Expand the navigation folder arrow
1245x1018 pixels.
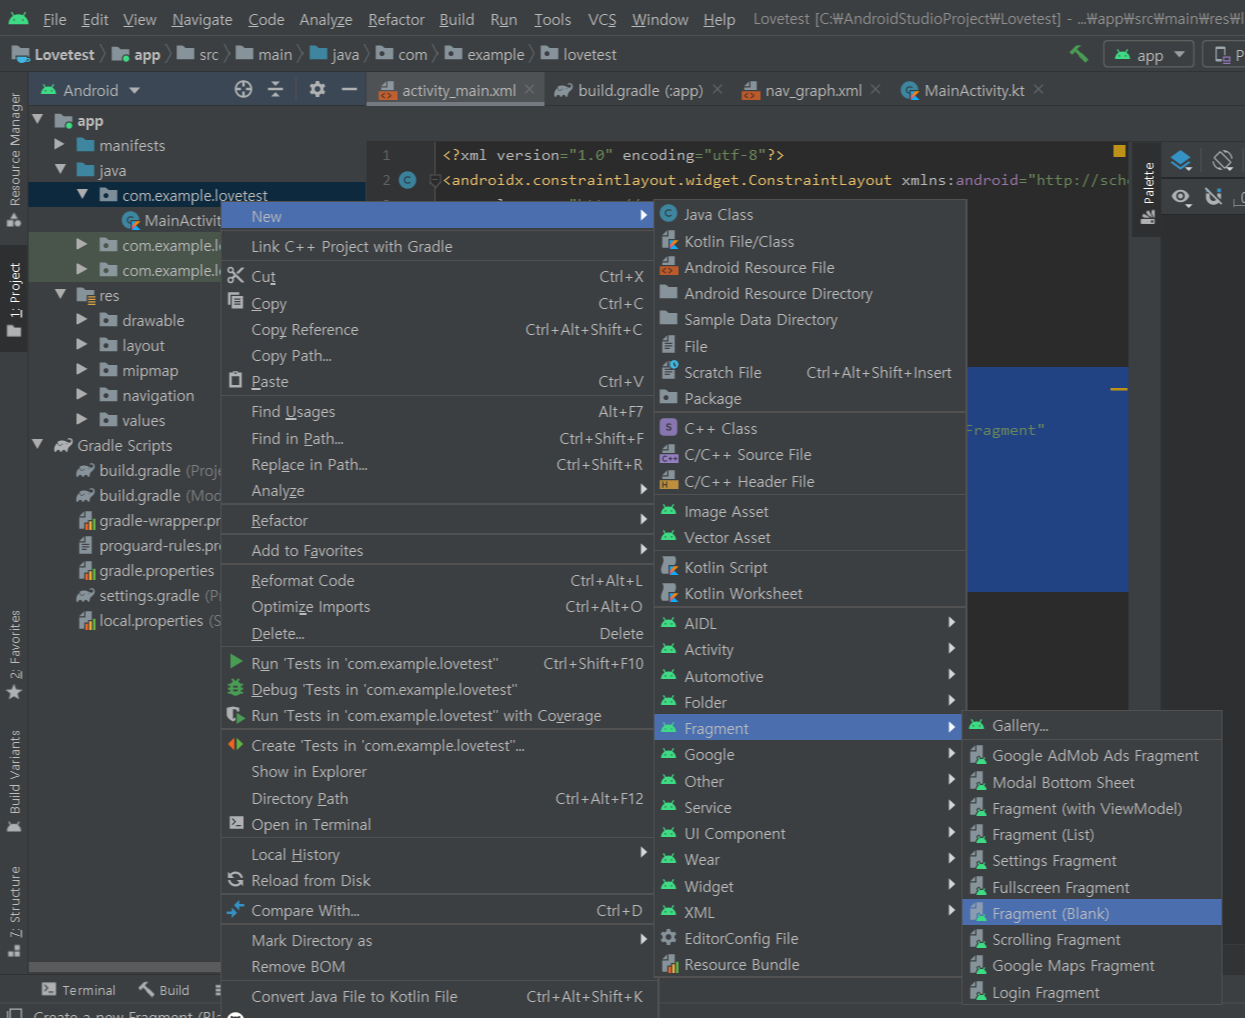pos(82,395)
